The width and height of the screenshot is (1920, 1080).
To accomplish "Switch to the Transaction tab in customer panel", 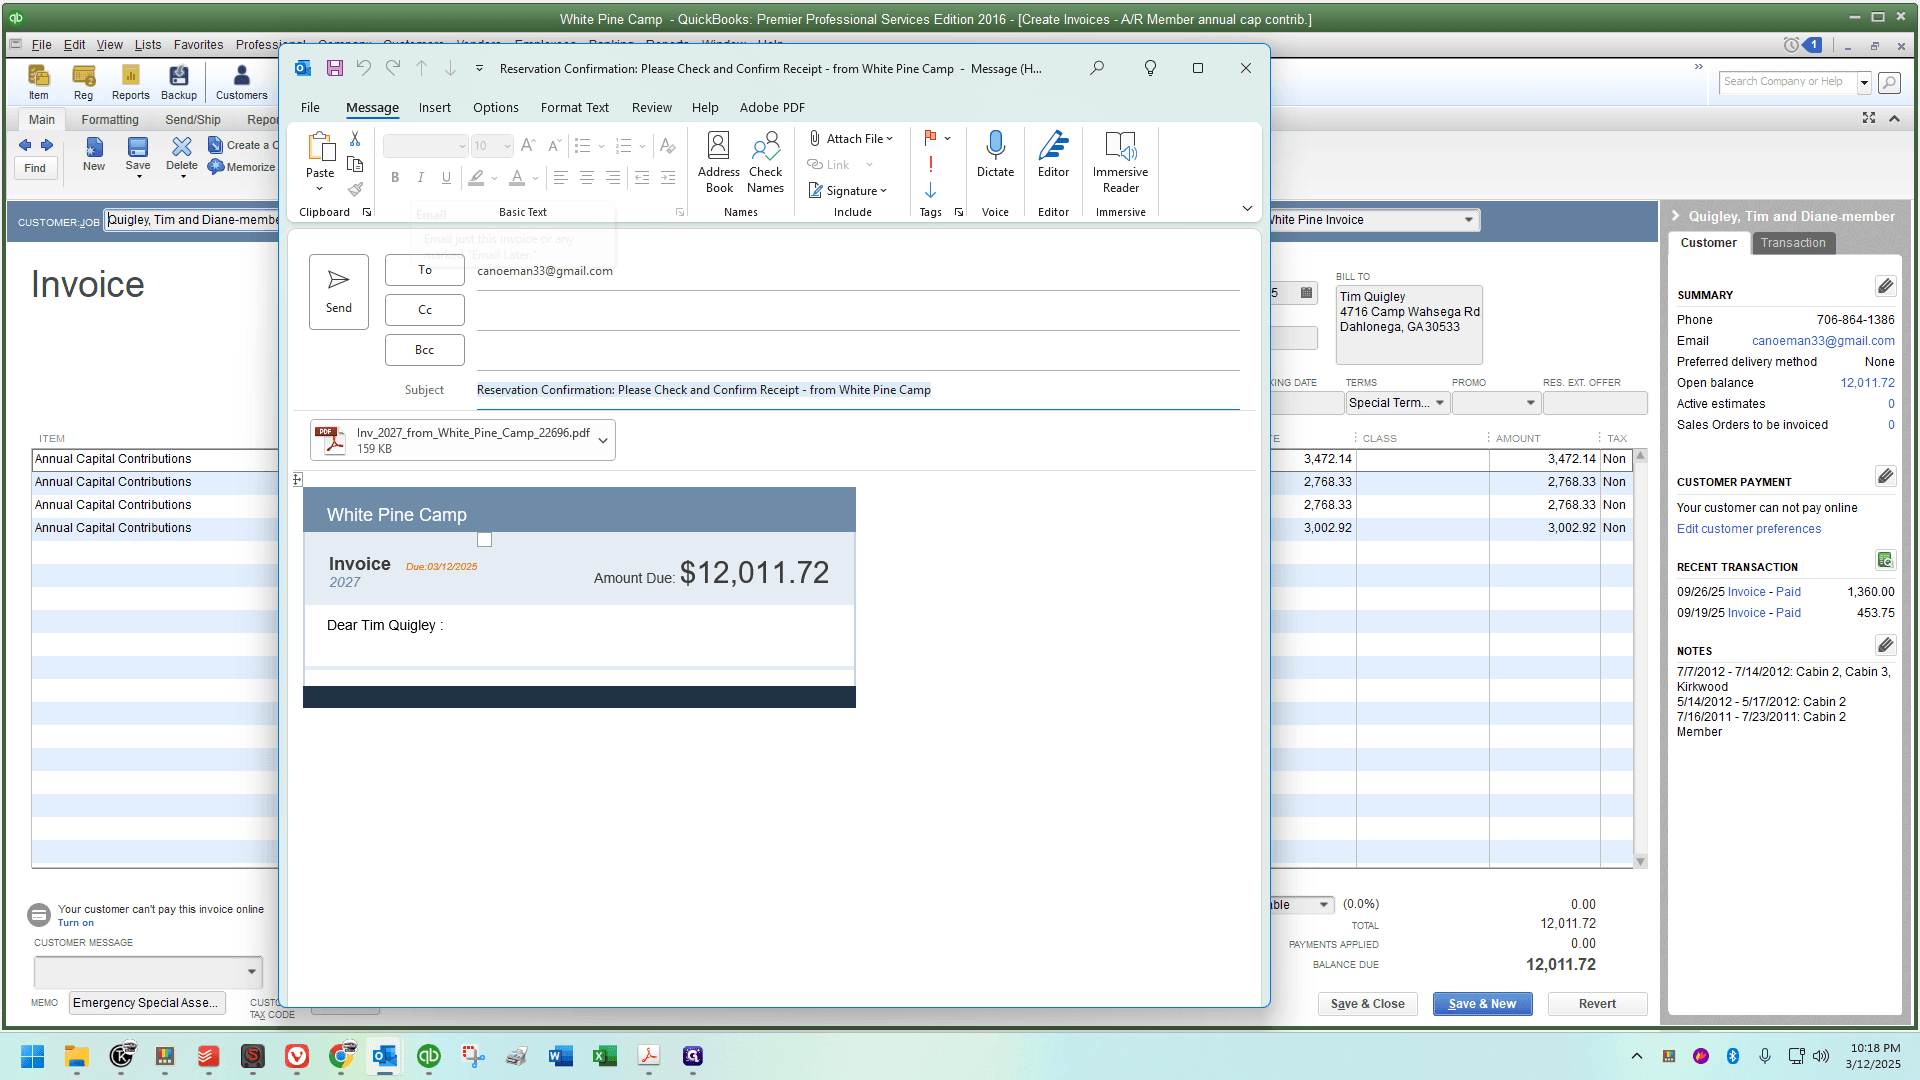I will click(x=1793, y=243).
